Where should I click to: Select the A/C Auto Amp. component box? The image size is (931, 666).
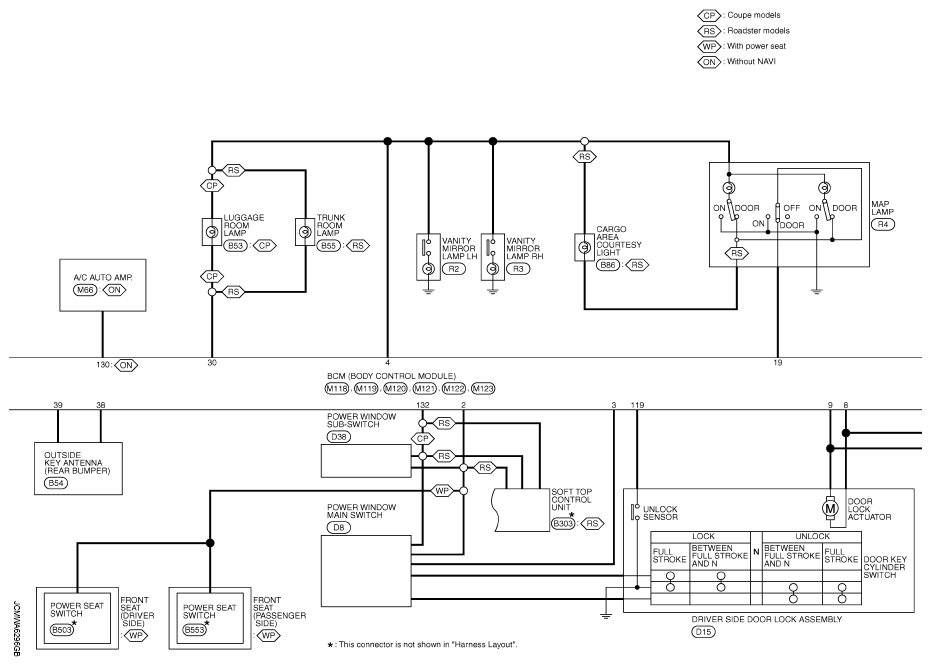coord(101,284)
